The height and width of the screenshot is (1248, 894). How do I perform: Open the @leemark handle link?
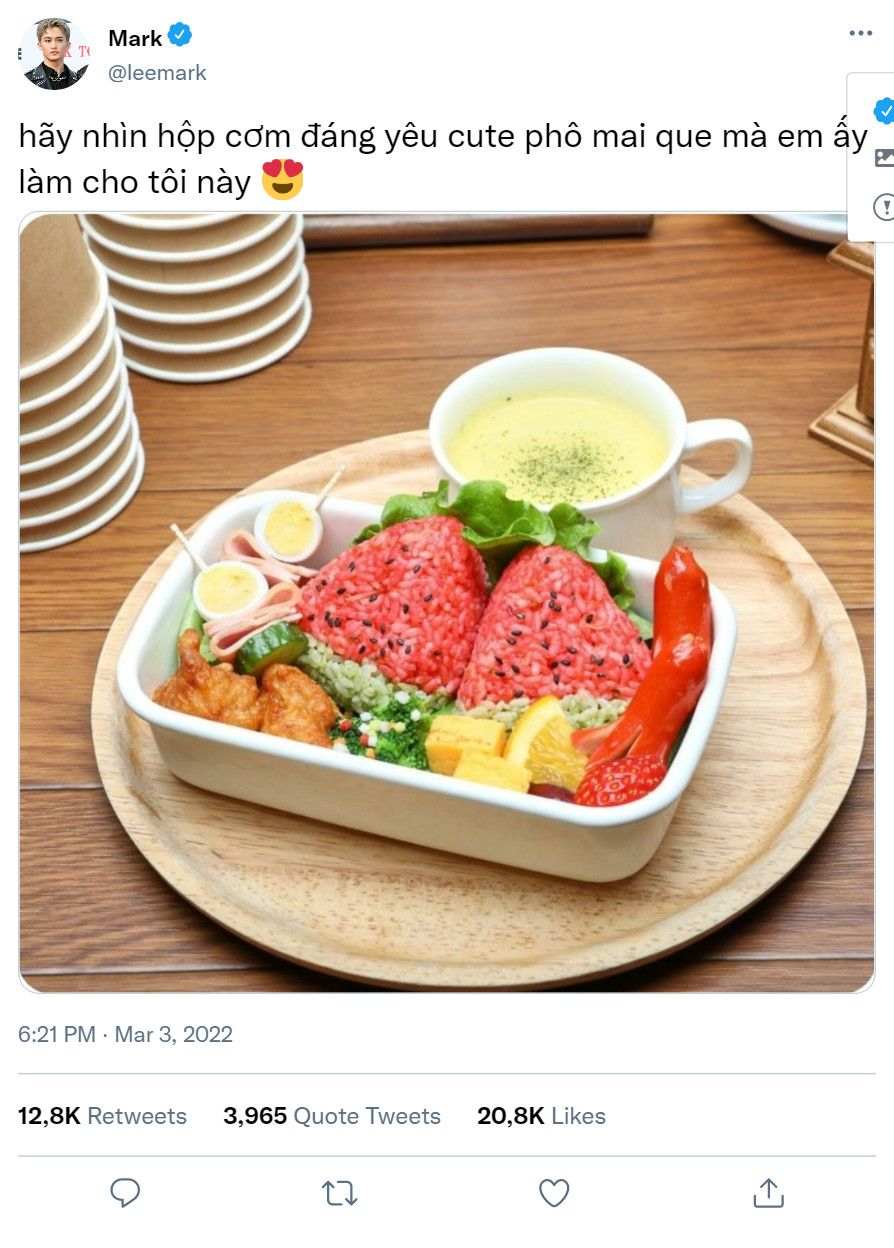point(157,73)
